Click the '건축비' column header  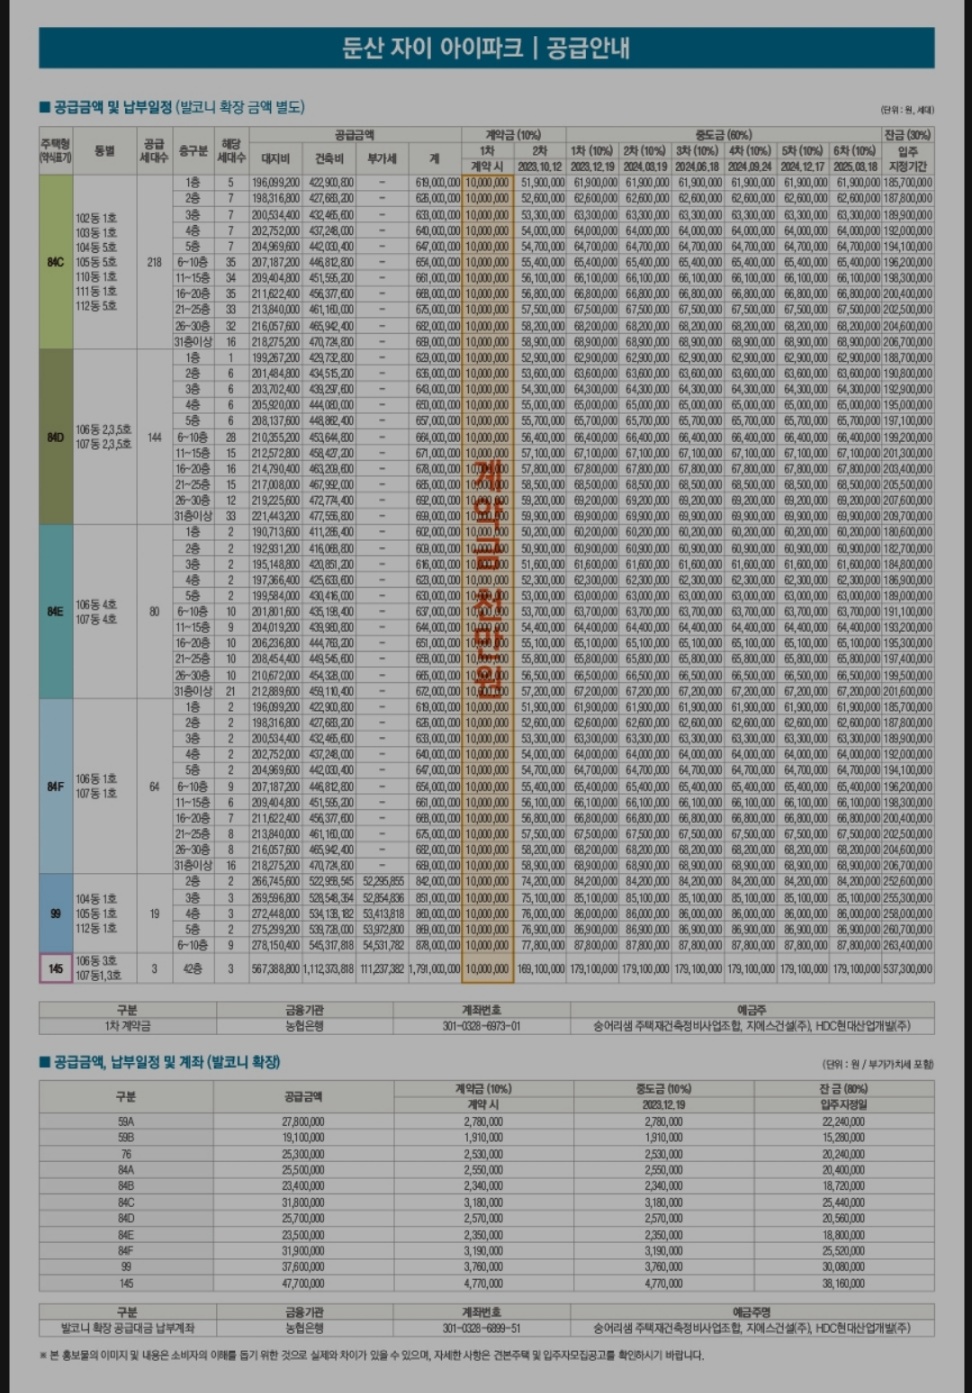[329, 159]
